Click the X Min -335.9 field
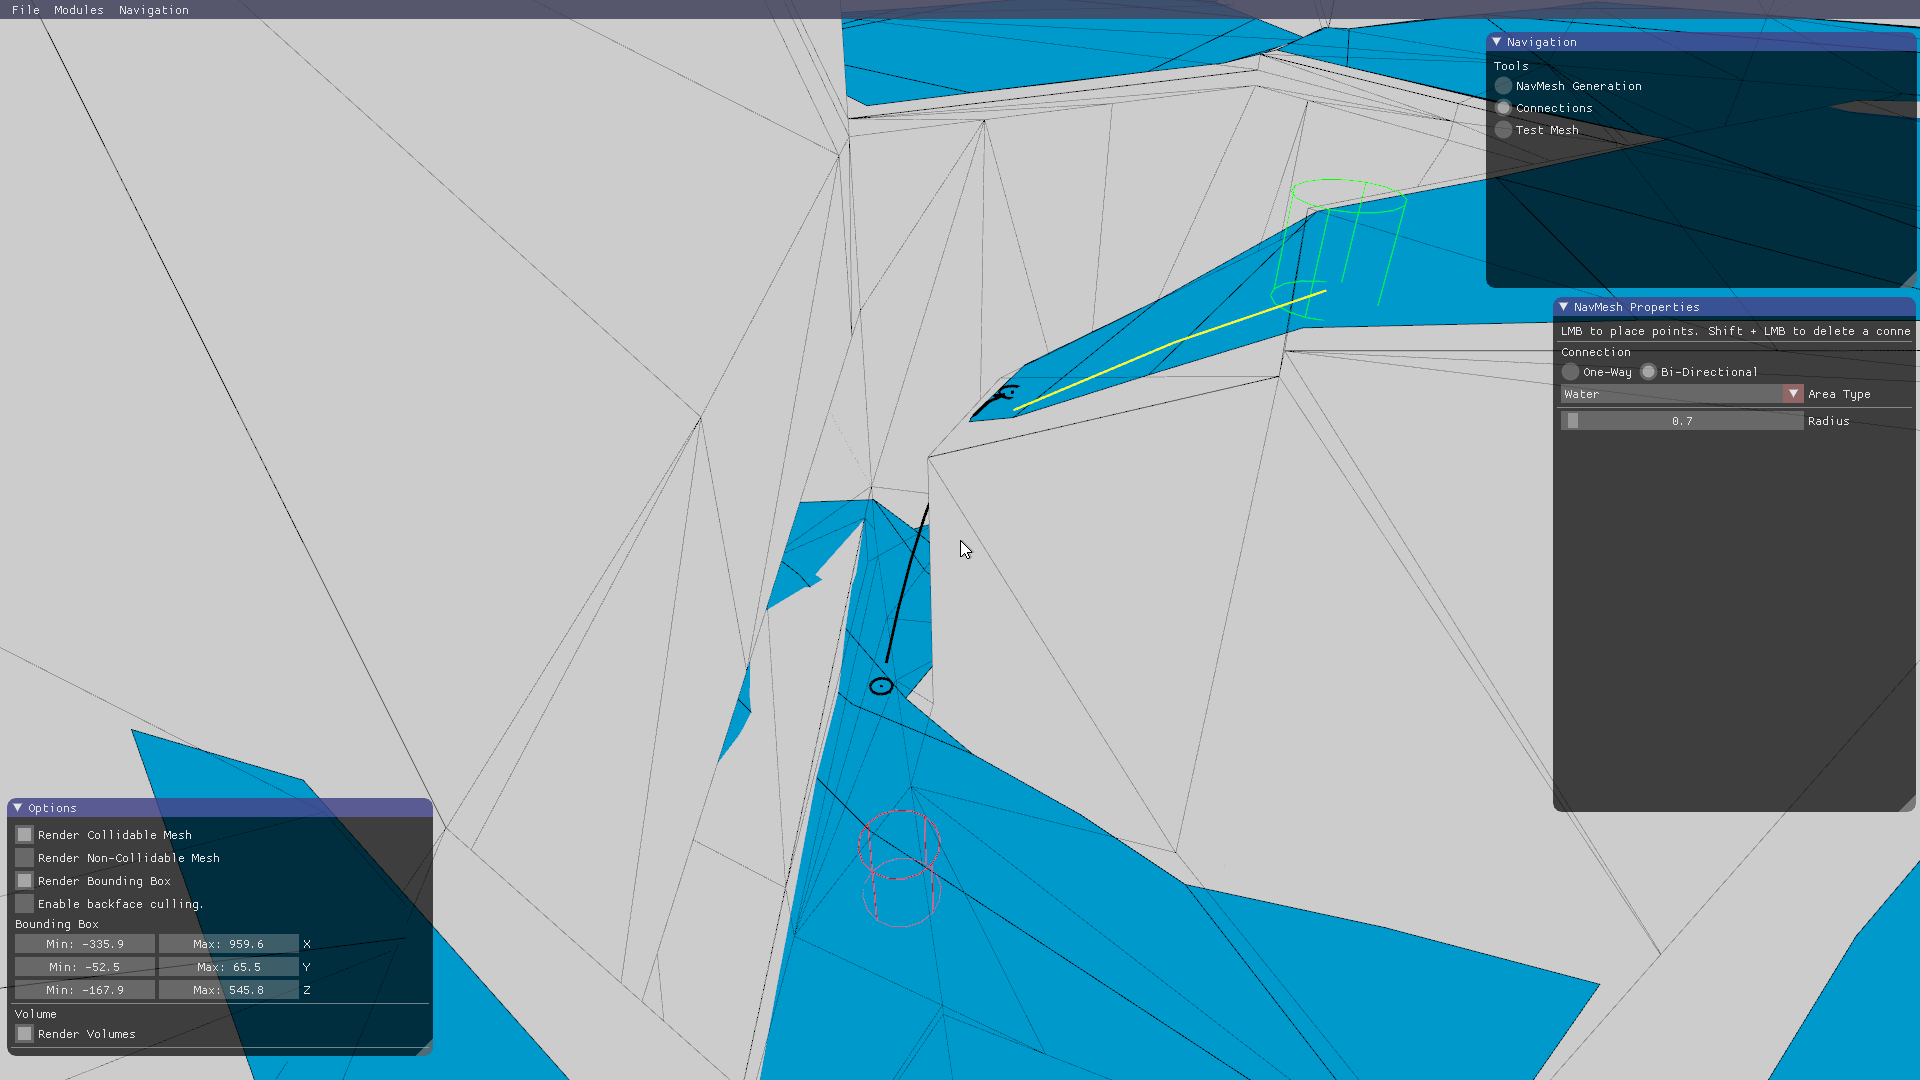1920x1080 pixels. 85,944
